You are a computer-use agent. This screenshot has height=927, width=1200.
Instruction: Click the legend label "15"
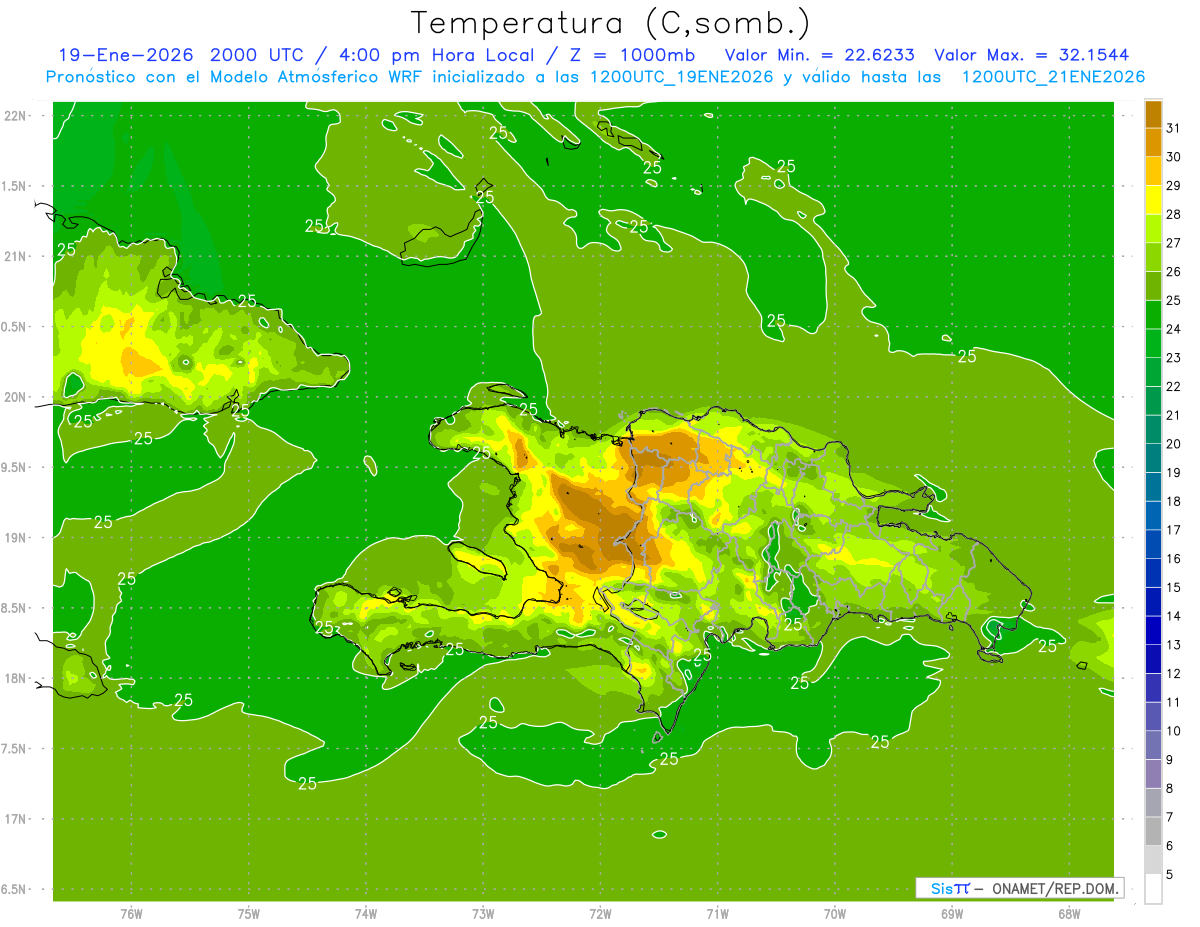click(1174, 587)
